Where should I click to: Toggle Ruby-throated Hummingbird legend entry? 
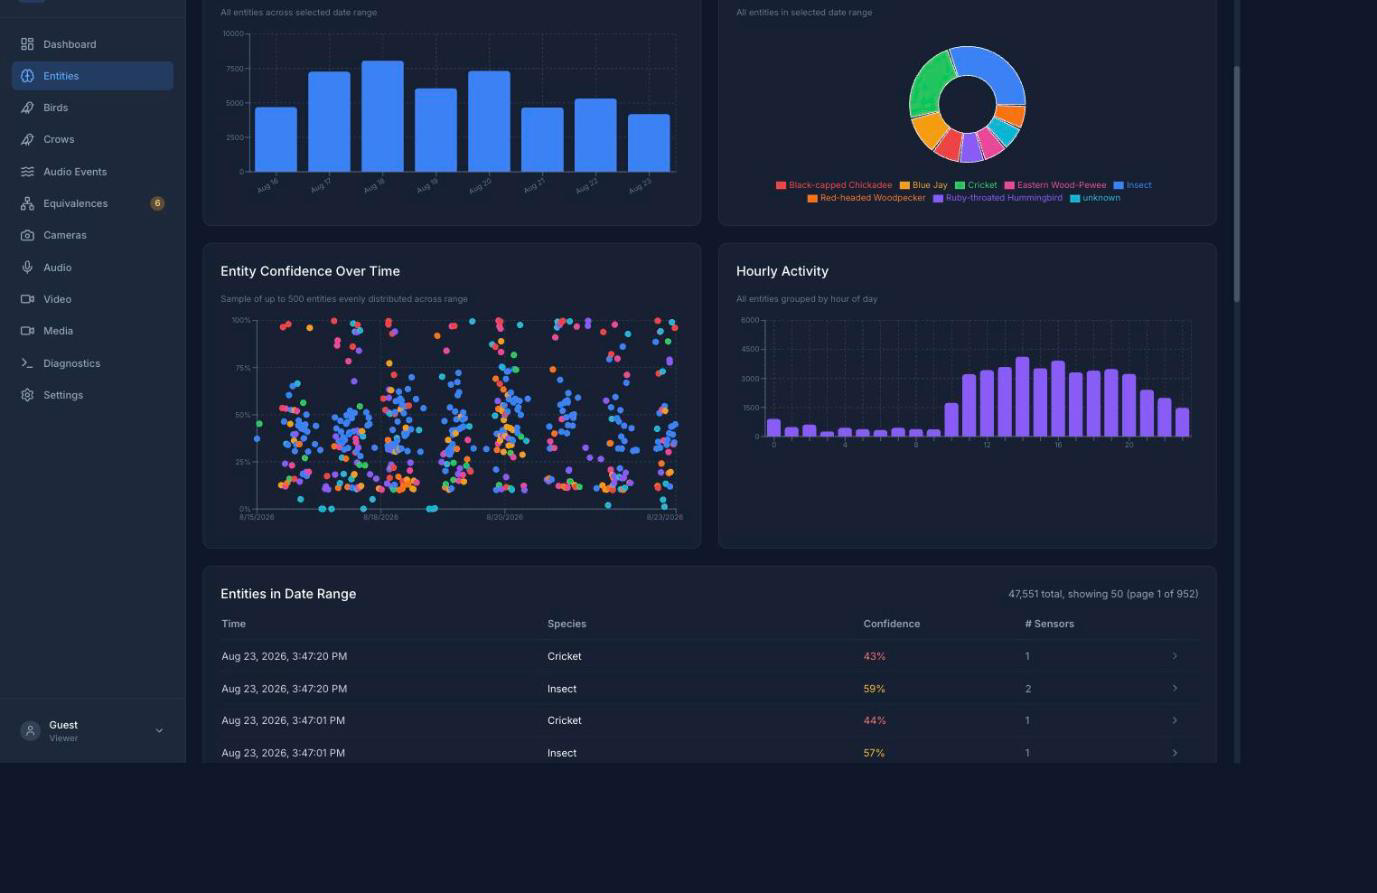click(x=998, y=198)
